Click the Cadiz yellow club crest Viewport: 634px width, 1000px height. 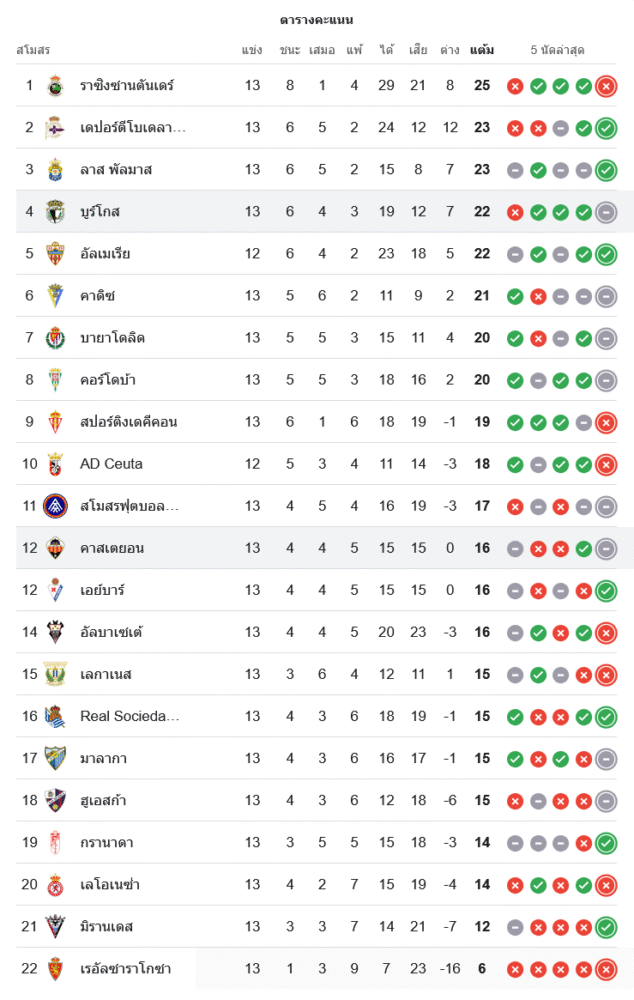[x=55, y=296]
